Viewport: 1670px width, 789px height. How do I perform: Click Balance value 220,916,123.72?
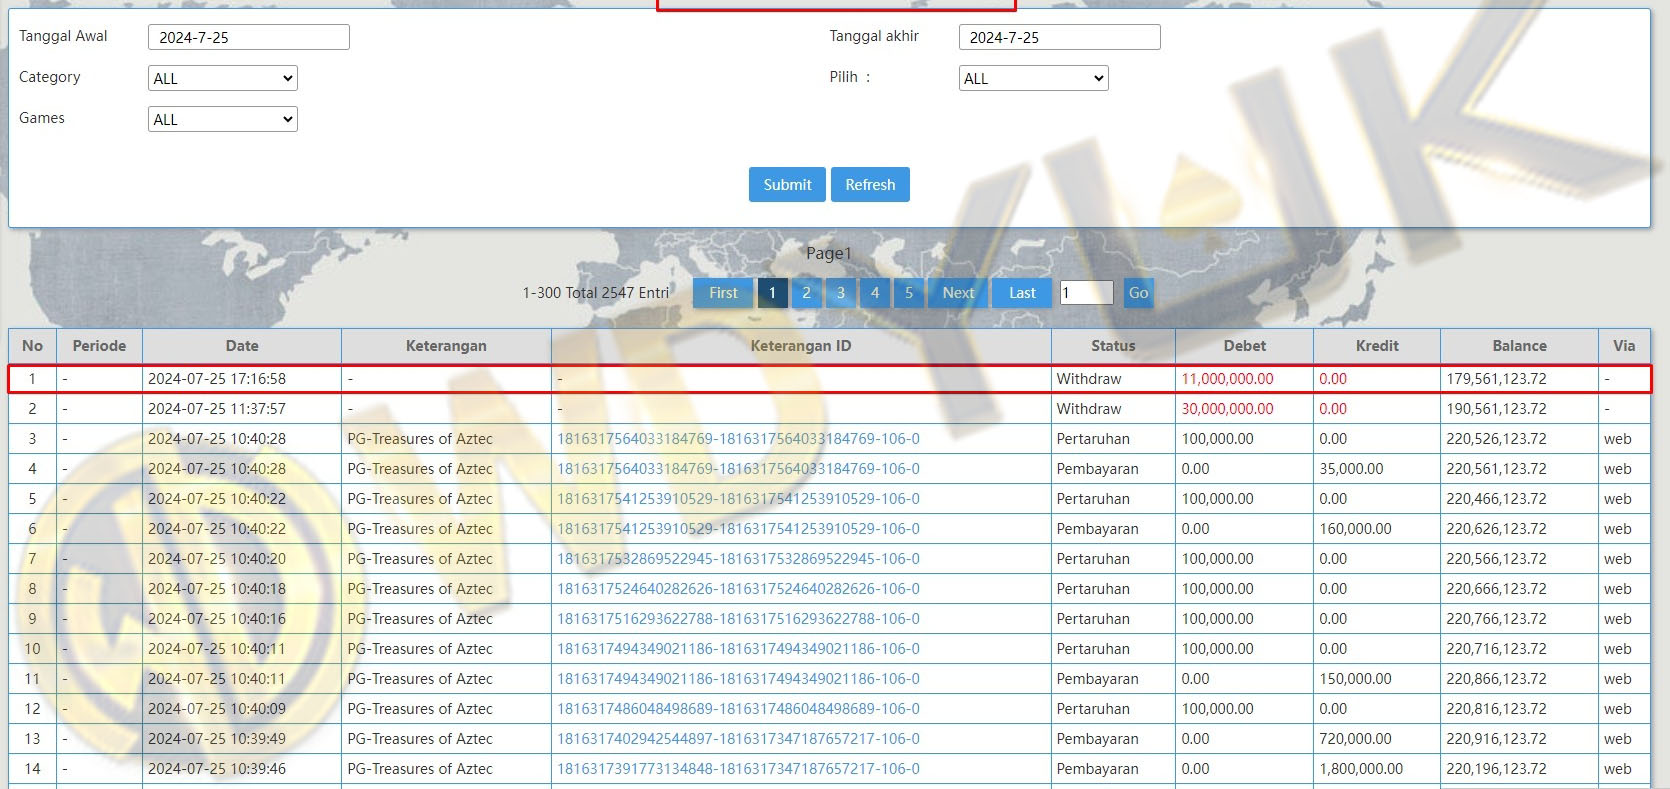1496,739
